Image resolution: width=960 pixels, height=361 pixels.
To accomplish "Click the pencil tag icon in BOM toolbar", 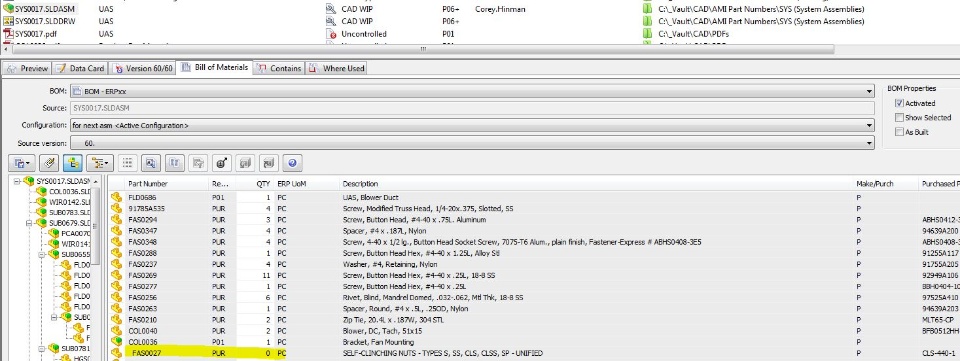I will [50, 163].
